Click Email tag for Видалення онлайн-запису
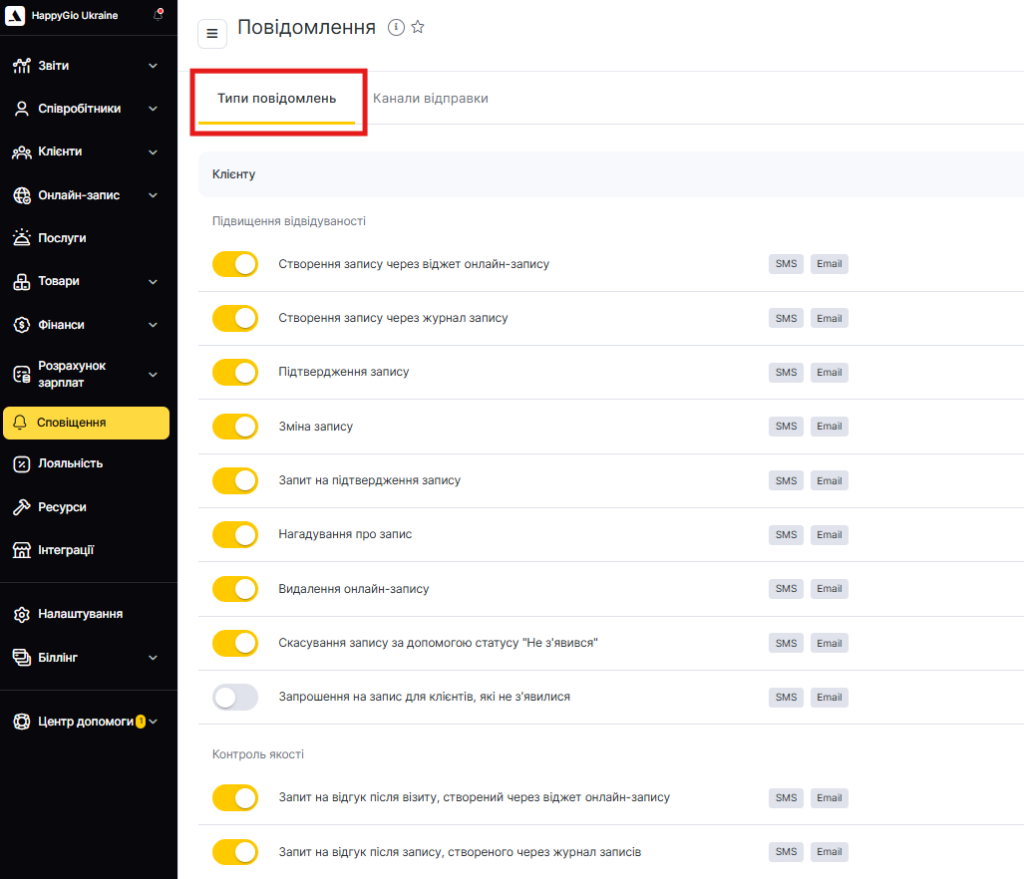 coord(829,589)
